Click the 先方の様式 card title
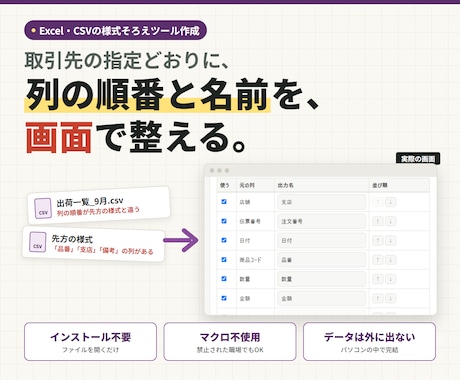The width and height of the screenshot is (460, 380). tap(72, 239)
